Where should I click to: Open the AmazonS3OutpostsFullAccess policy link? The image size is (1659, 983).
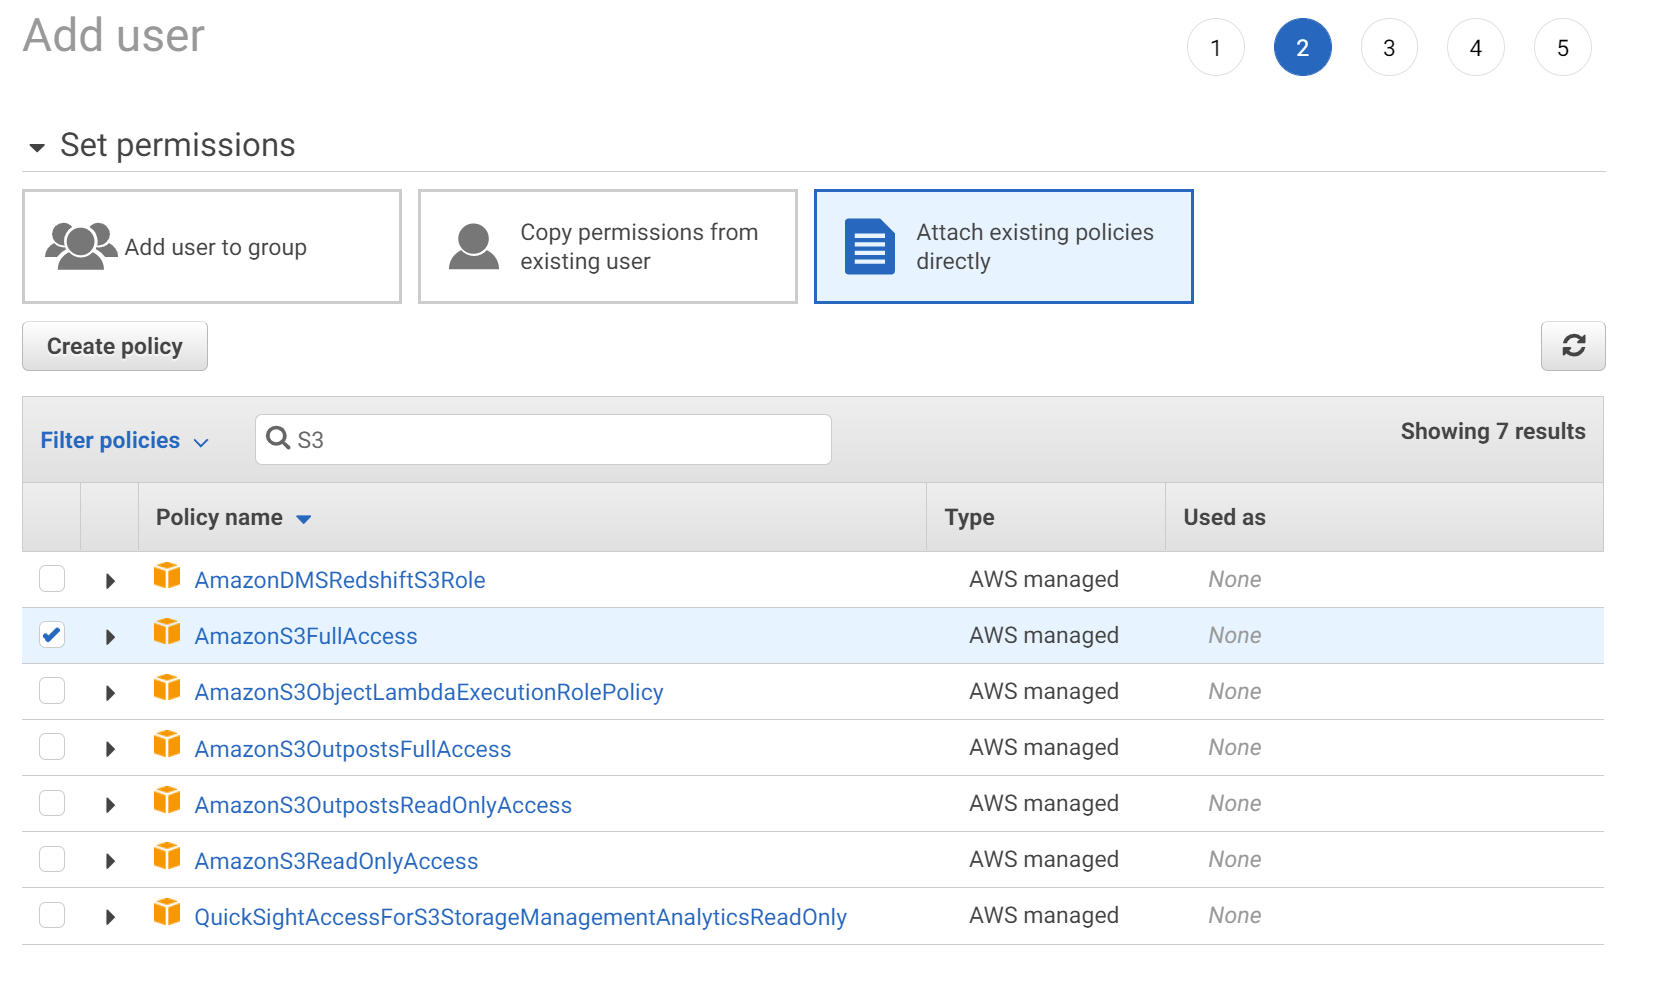click(353, 749)
